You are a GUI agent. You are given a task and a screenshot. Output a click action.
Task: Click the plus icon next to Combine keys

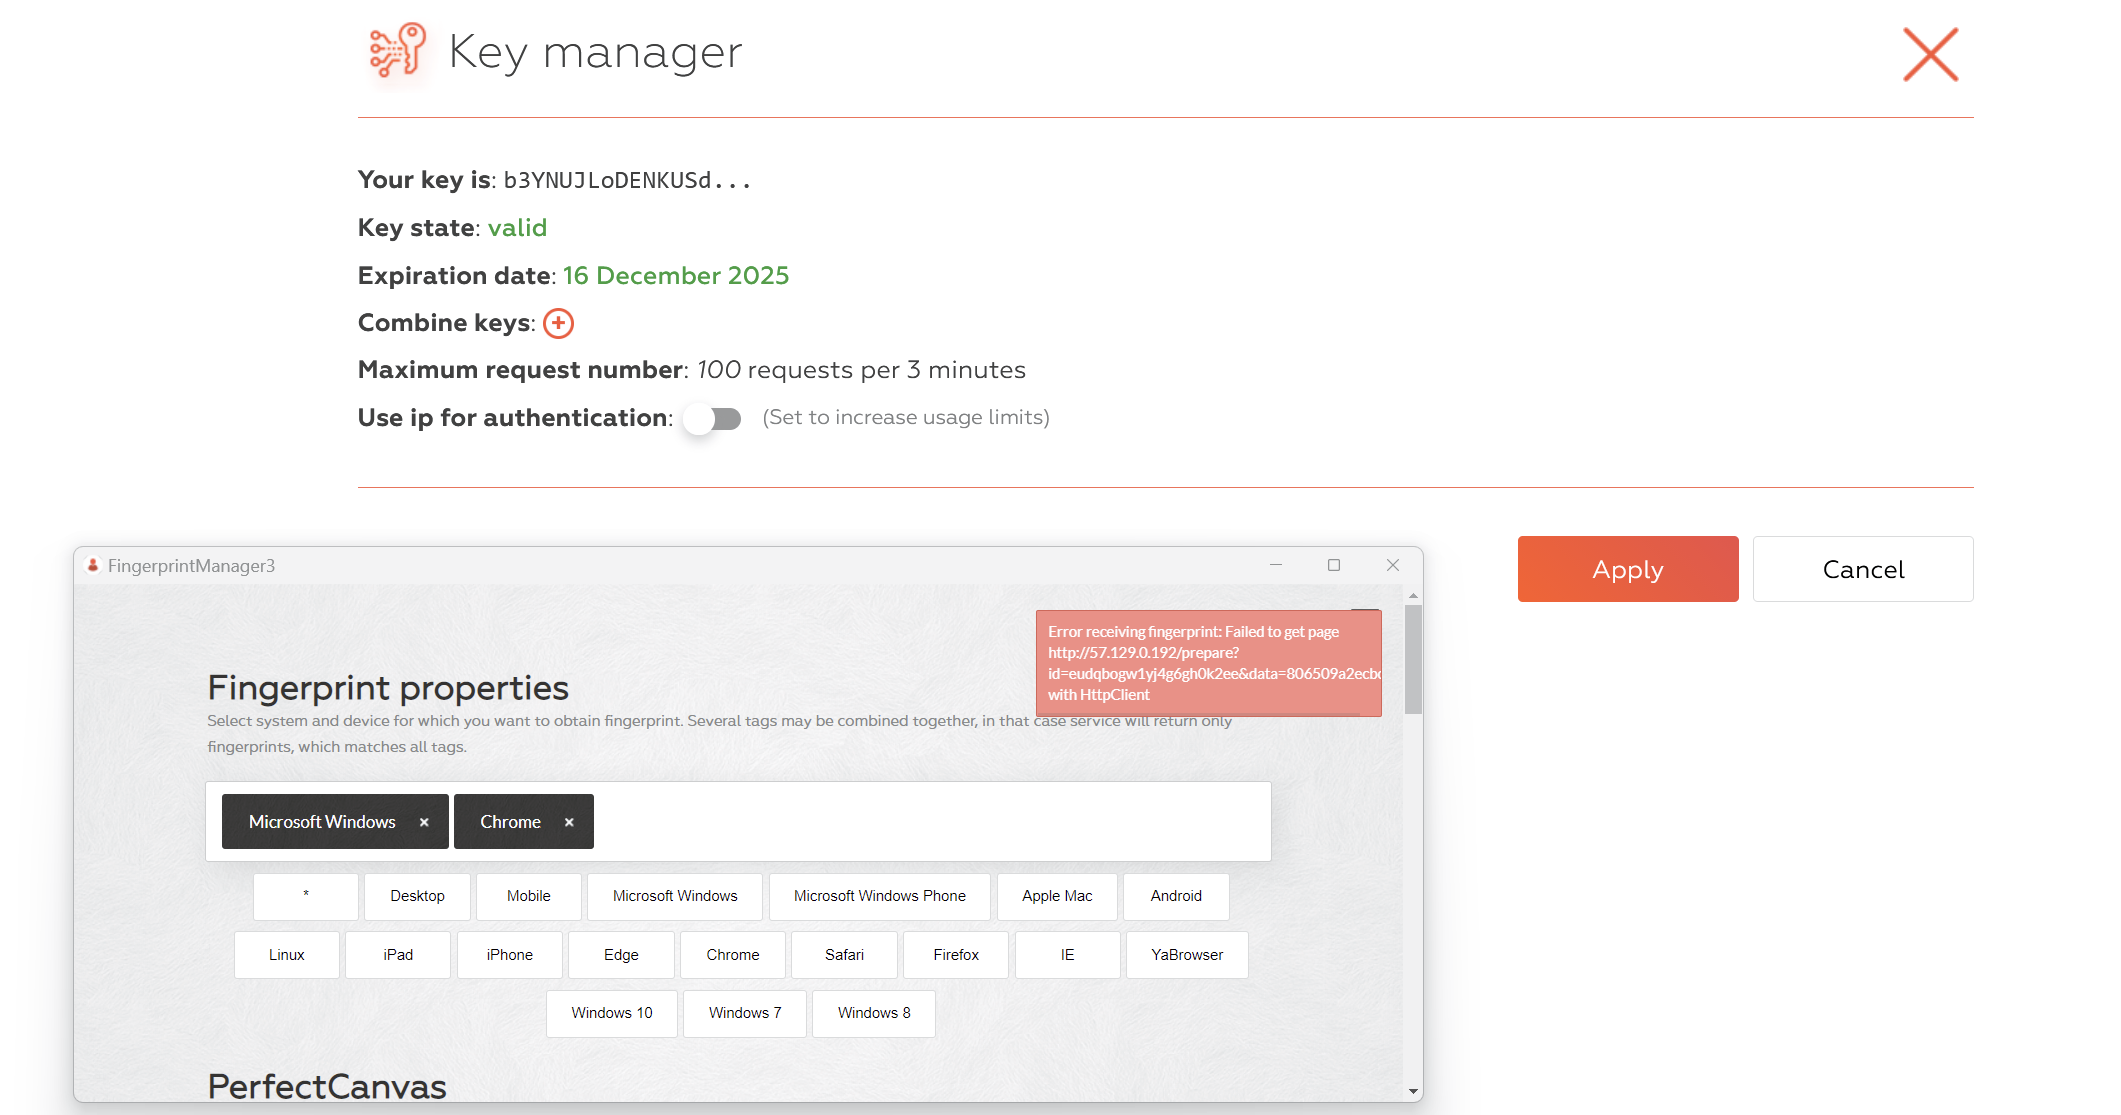tap(558, 323)
